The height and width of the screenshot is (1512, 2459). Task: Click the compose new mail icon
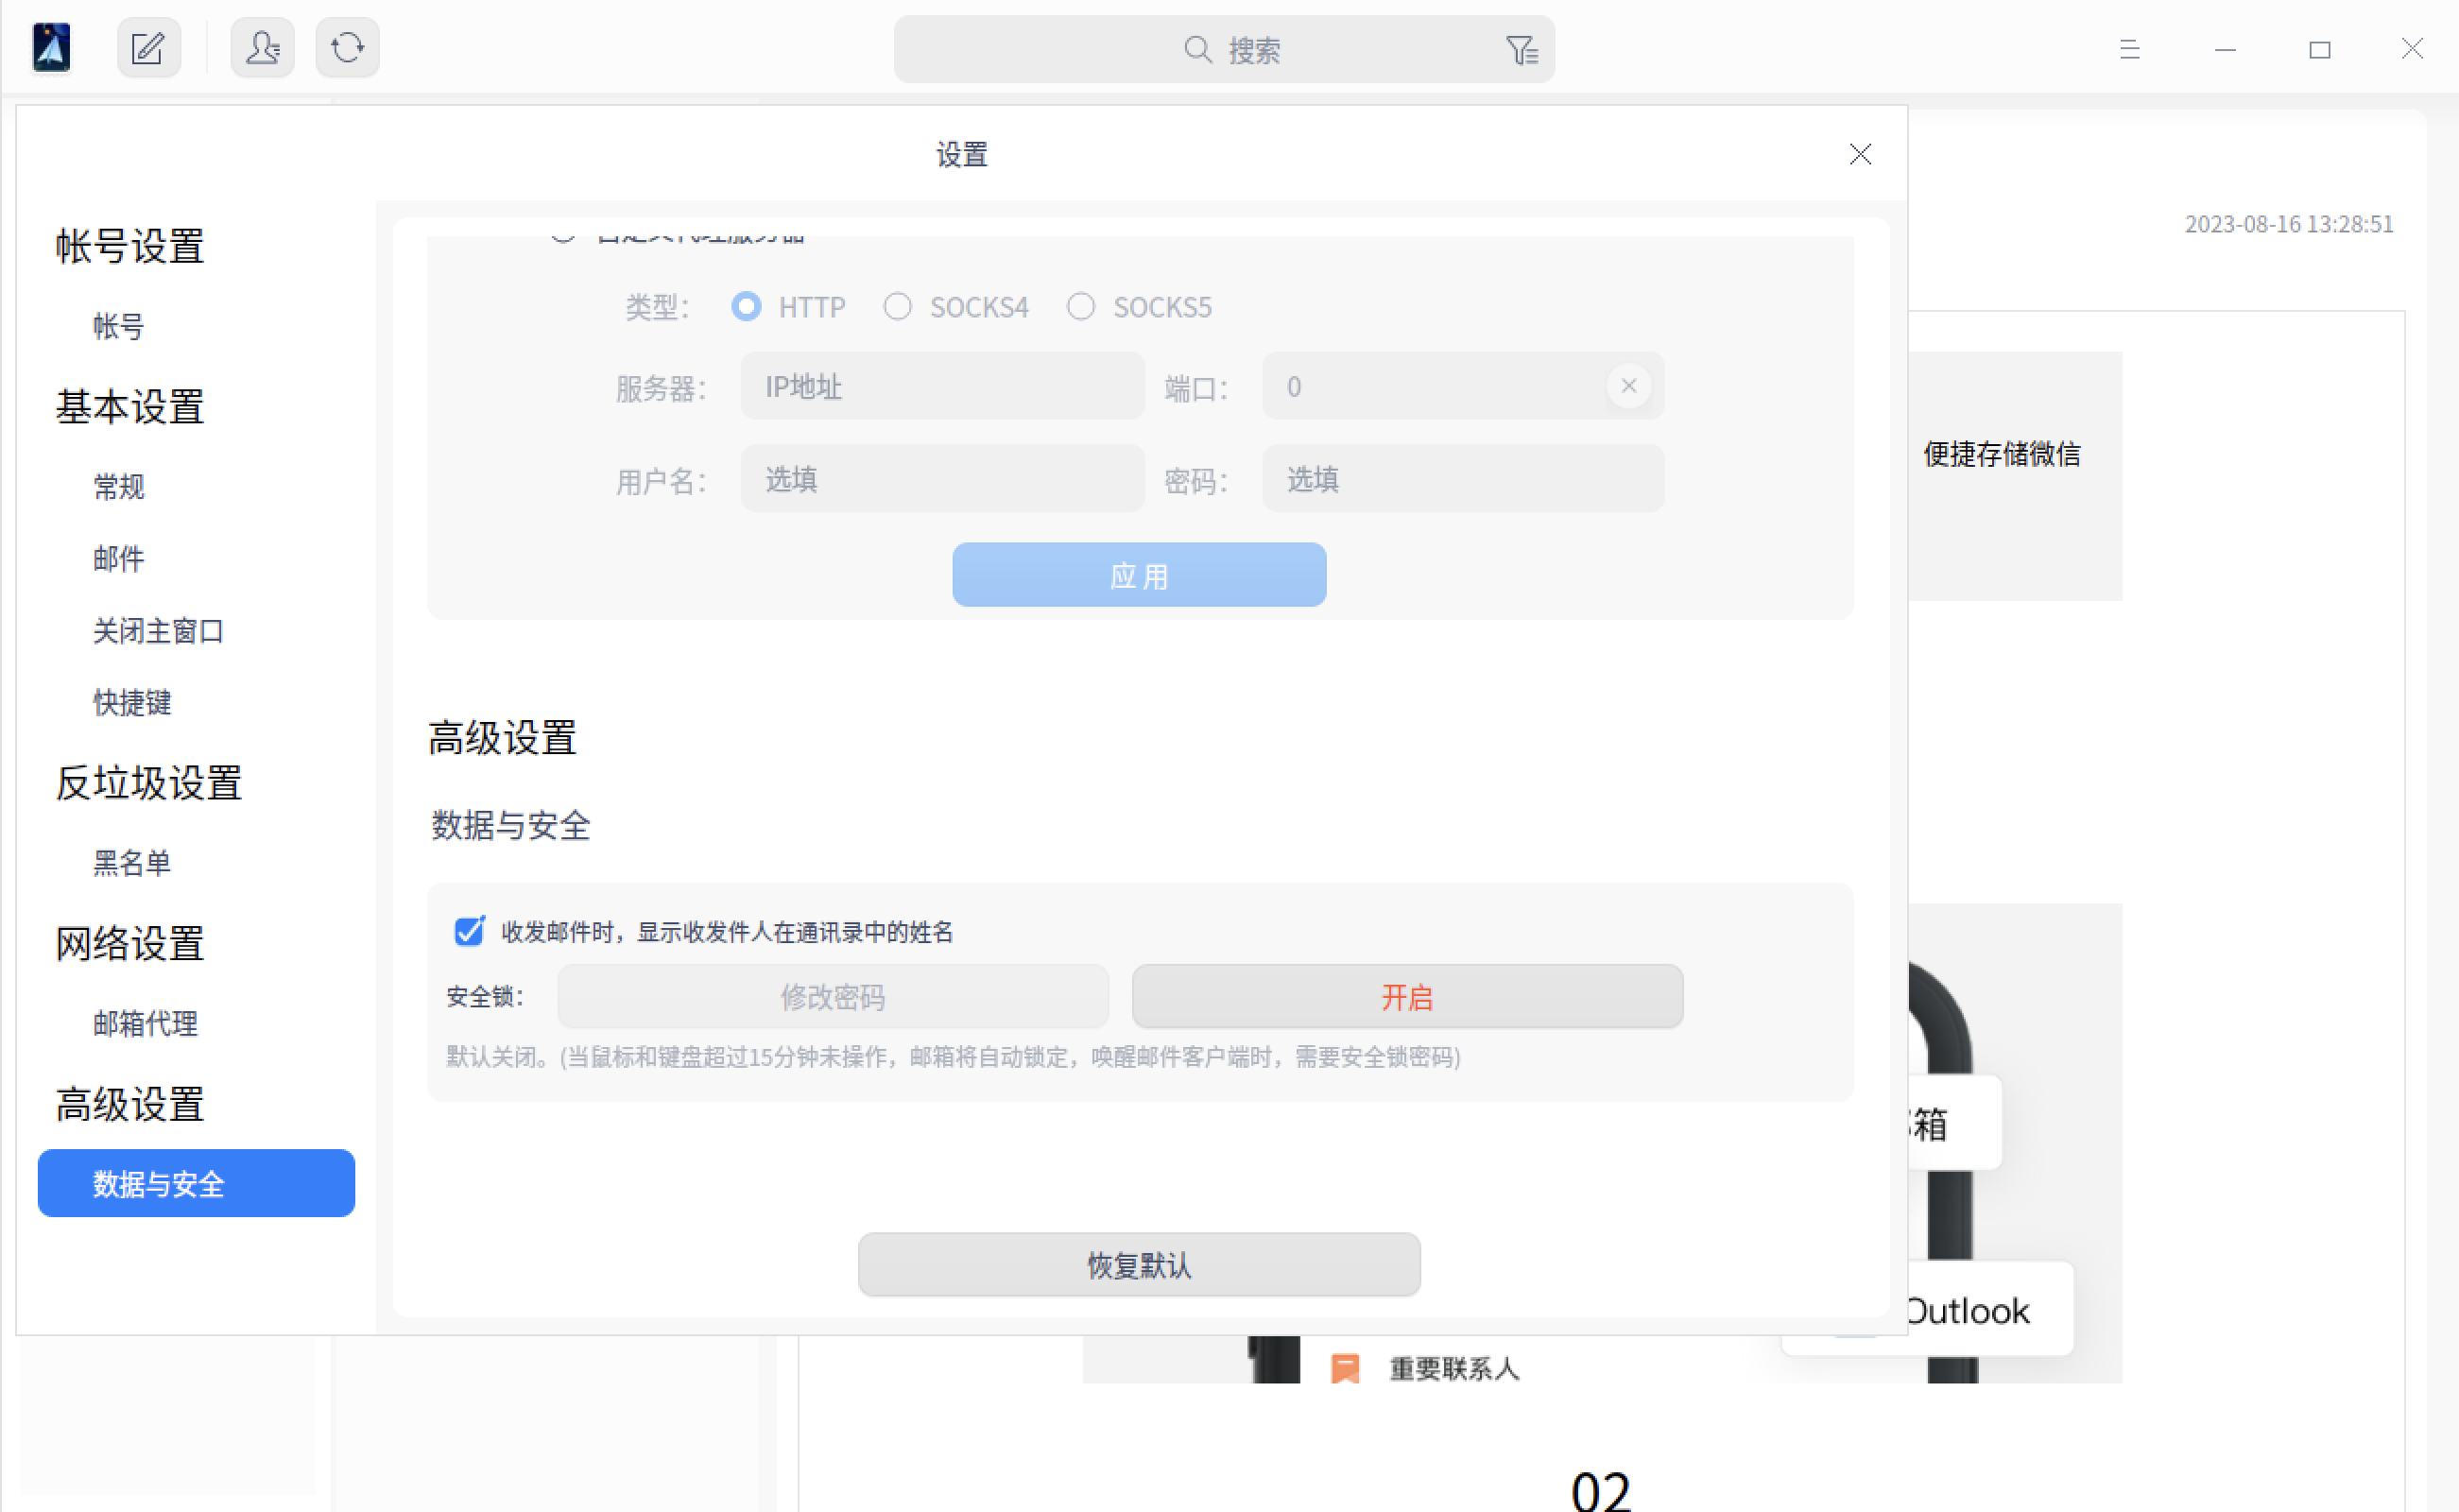point(148,48)
